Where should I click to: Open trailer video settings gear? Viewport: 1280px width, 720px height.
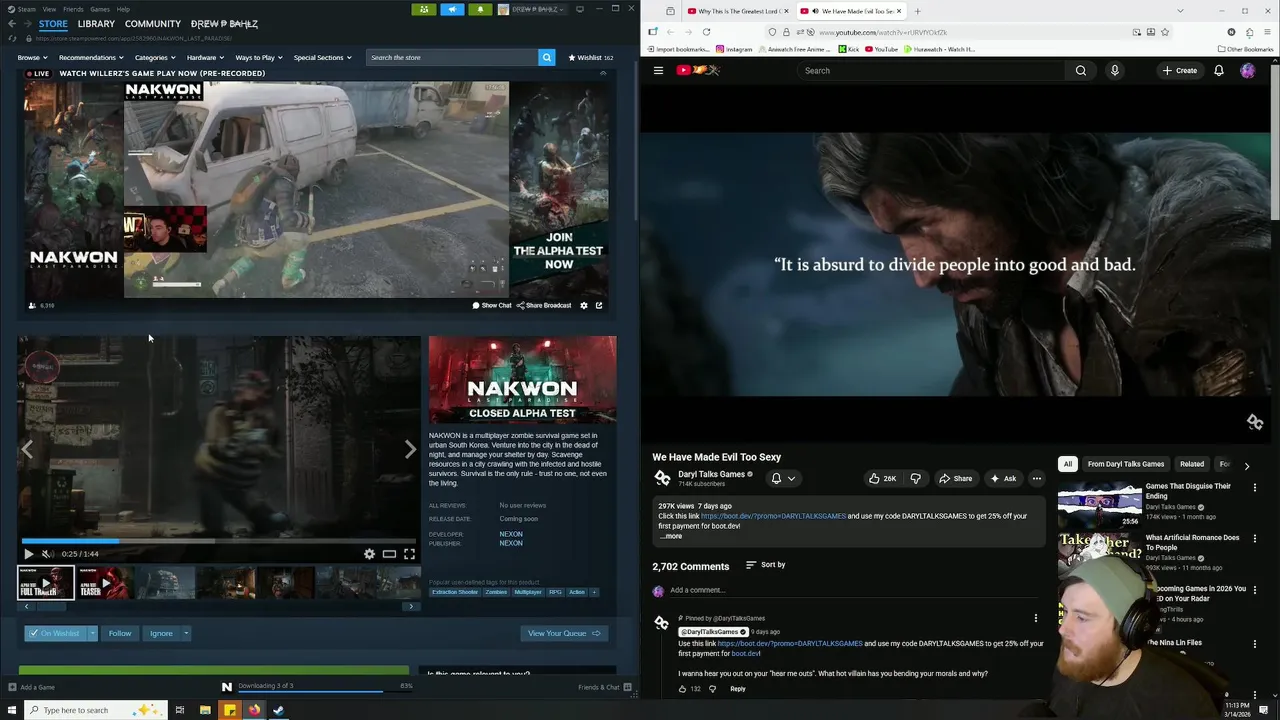click(x=369, y=554)
